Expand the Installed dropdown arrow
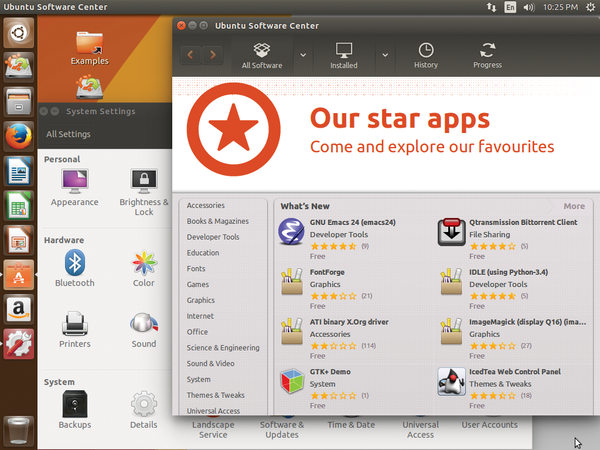The height and width of the screenshot is (450, 600). (x=385, y=55)
